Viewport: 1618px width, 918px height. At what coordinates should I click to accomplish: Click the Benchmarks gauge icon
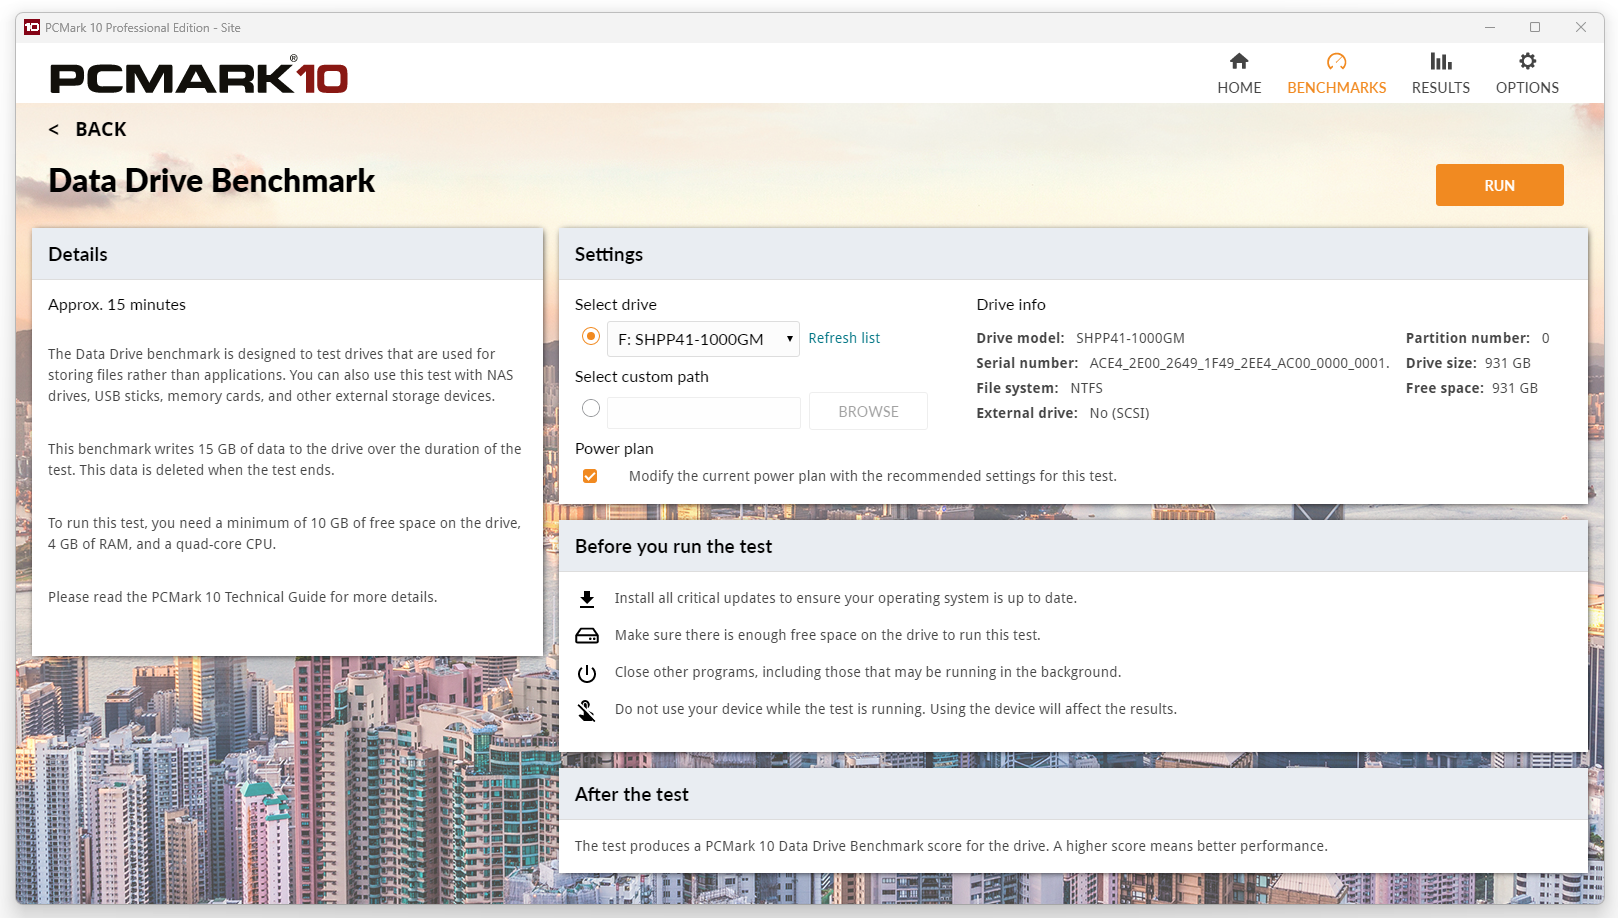click(x=1336, y=61)
